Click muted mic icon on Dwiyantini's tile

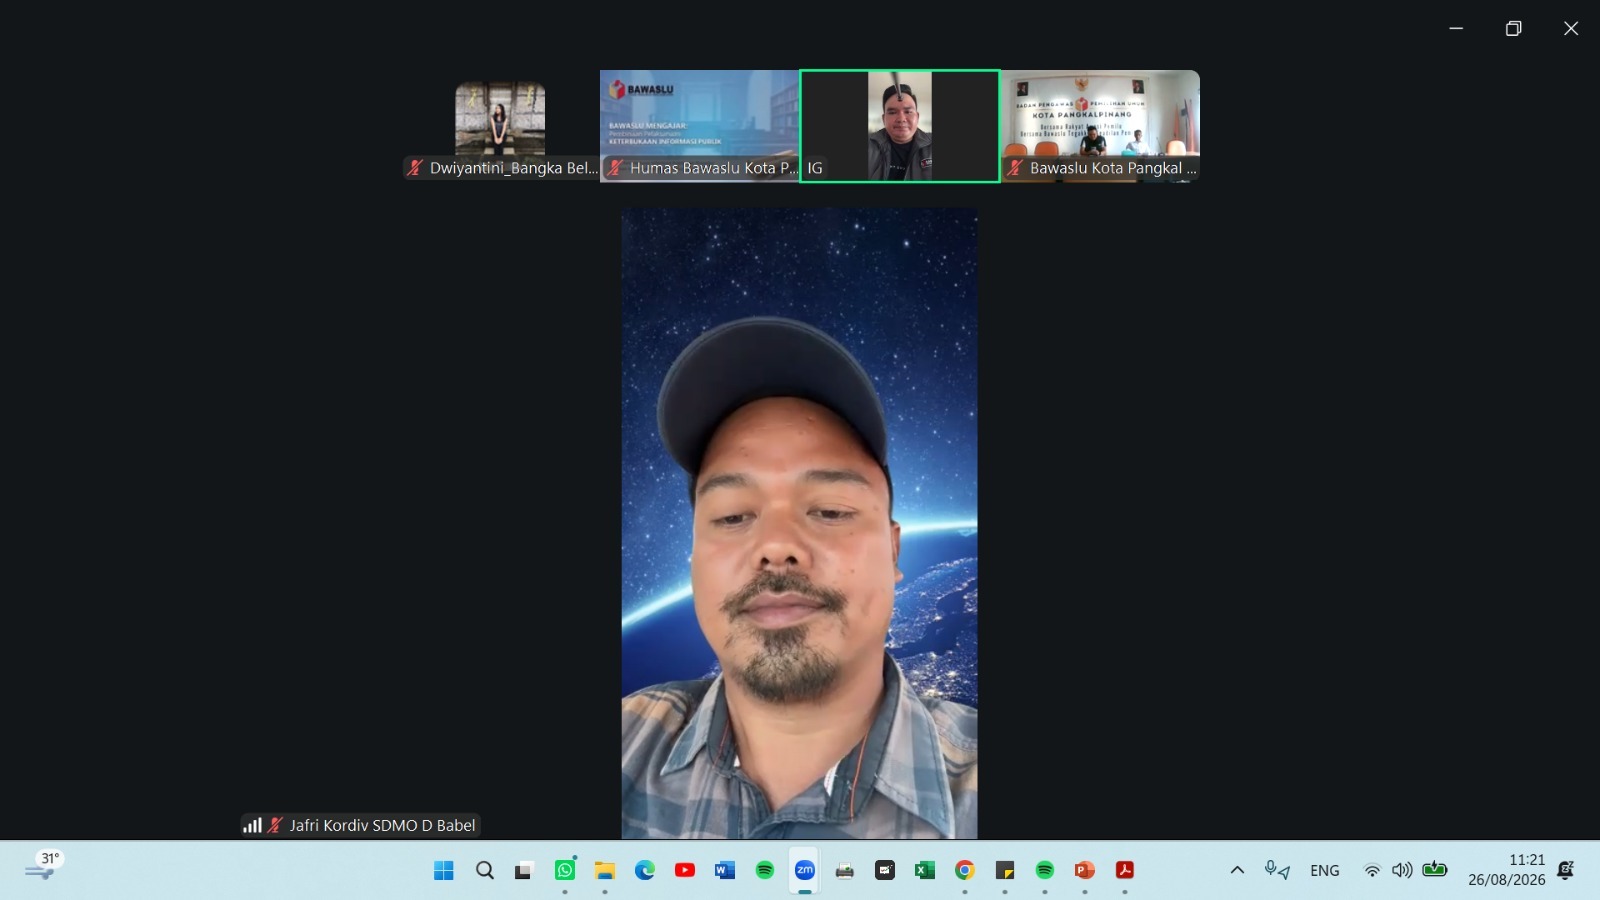(415, 168)
